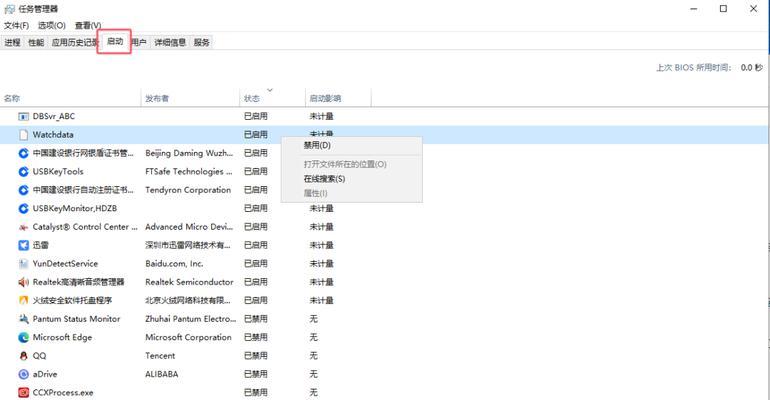Viewport: 770px width, 400px height.
Task: Click the DBSvr_ABC program icon
Action: coord(23,116)
